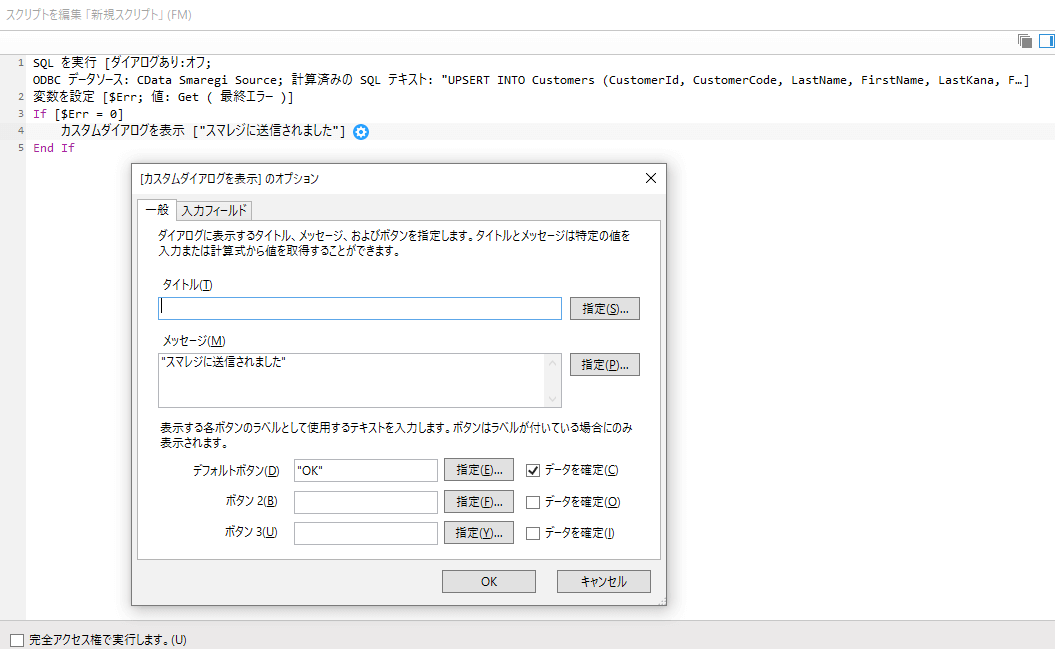This screenshot has width=1055, height=649.
Task: Click the 指定(S)... button for title
Action: click(605, 309)
